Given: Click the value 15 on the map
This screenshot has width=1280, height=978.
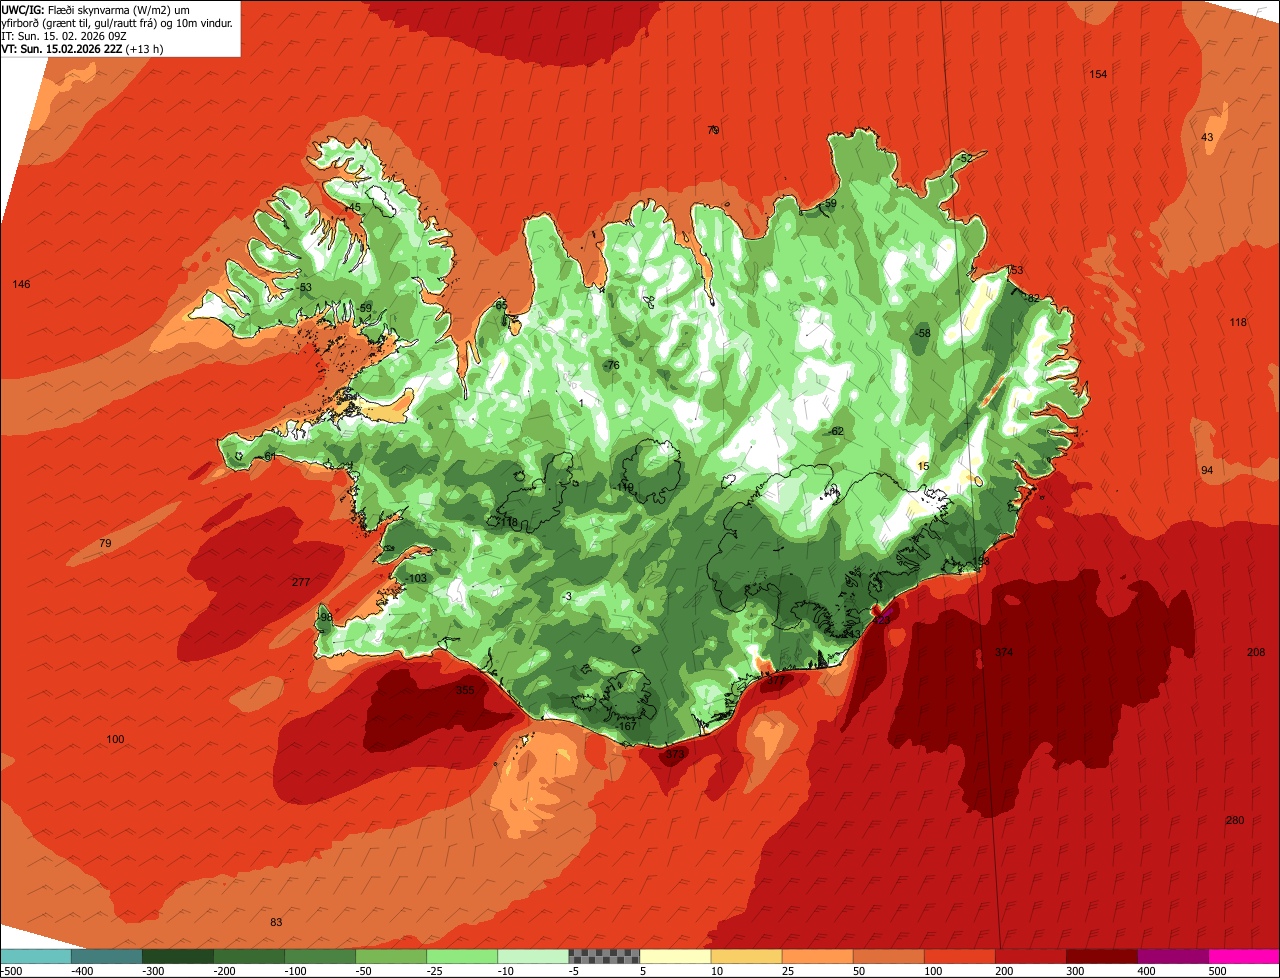Looking at the screenshot, I should click(923, 466).
